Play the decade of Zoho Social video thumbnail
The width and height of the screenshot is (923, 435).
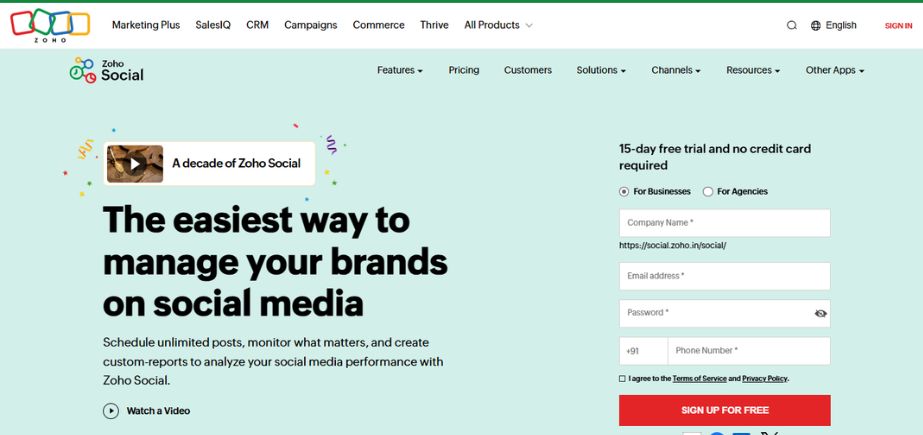[135, 164]
